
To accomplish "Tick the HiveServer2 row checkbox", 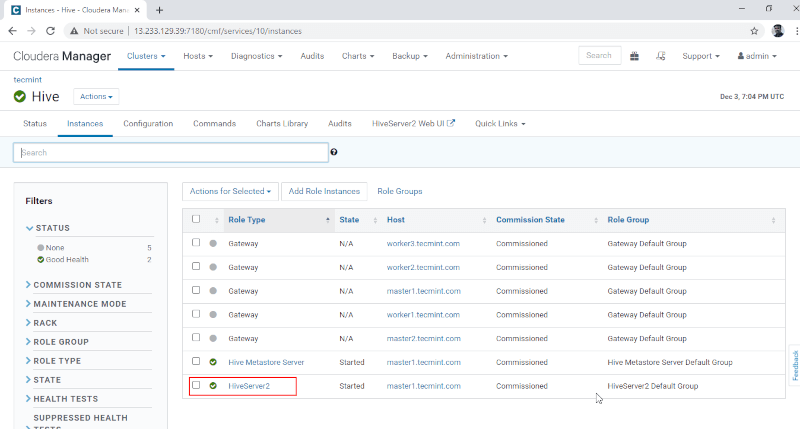I will 196,385.
